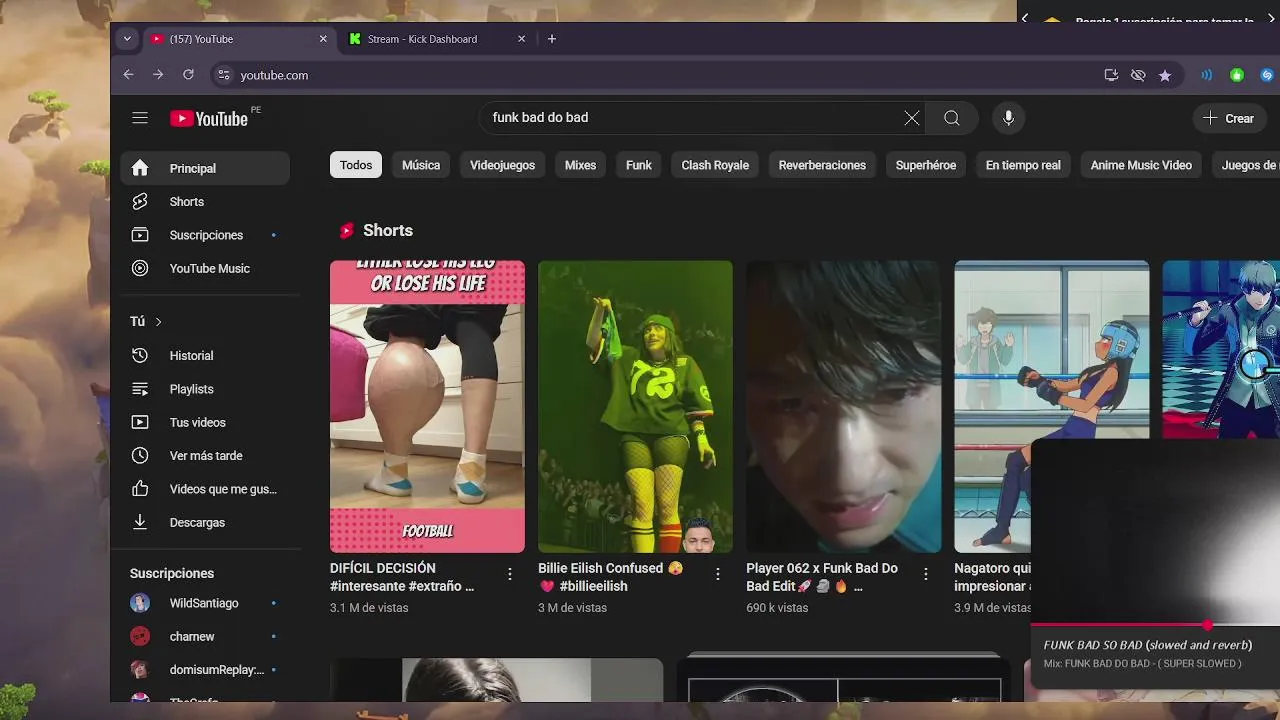Click the Billie Eilish Confused title link

[611, 577]
